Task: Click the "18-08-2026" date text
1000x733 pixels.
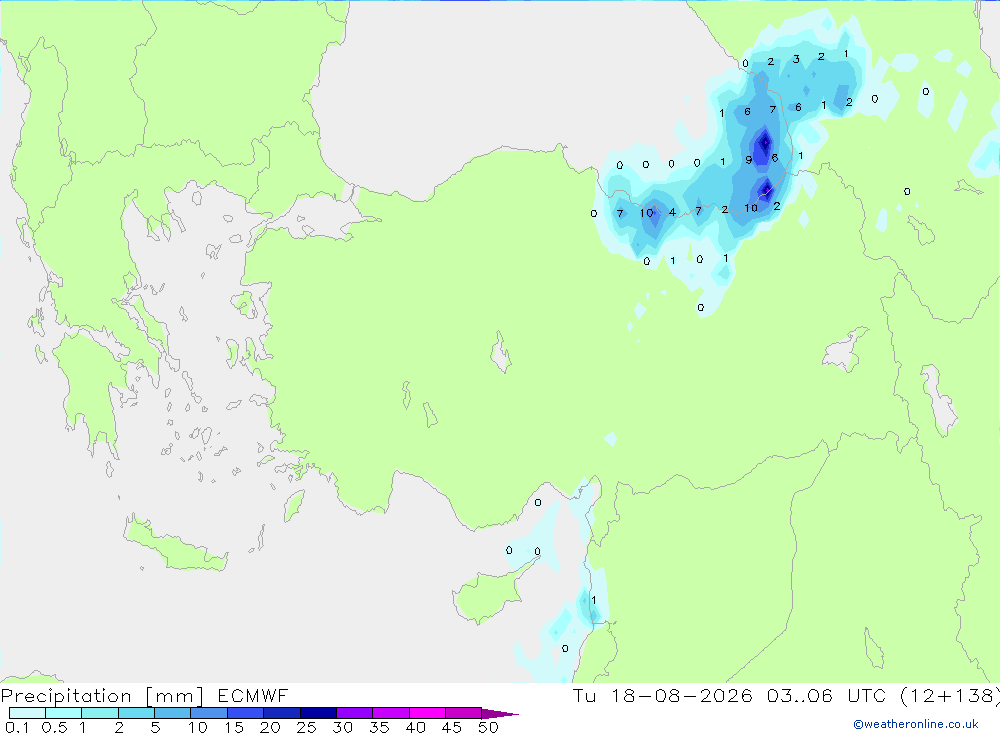Action: (682, 695)
